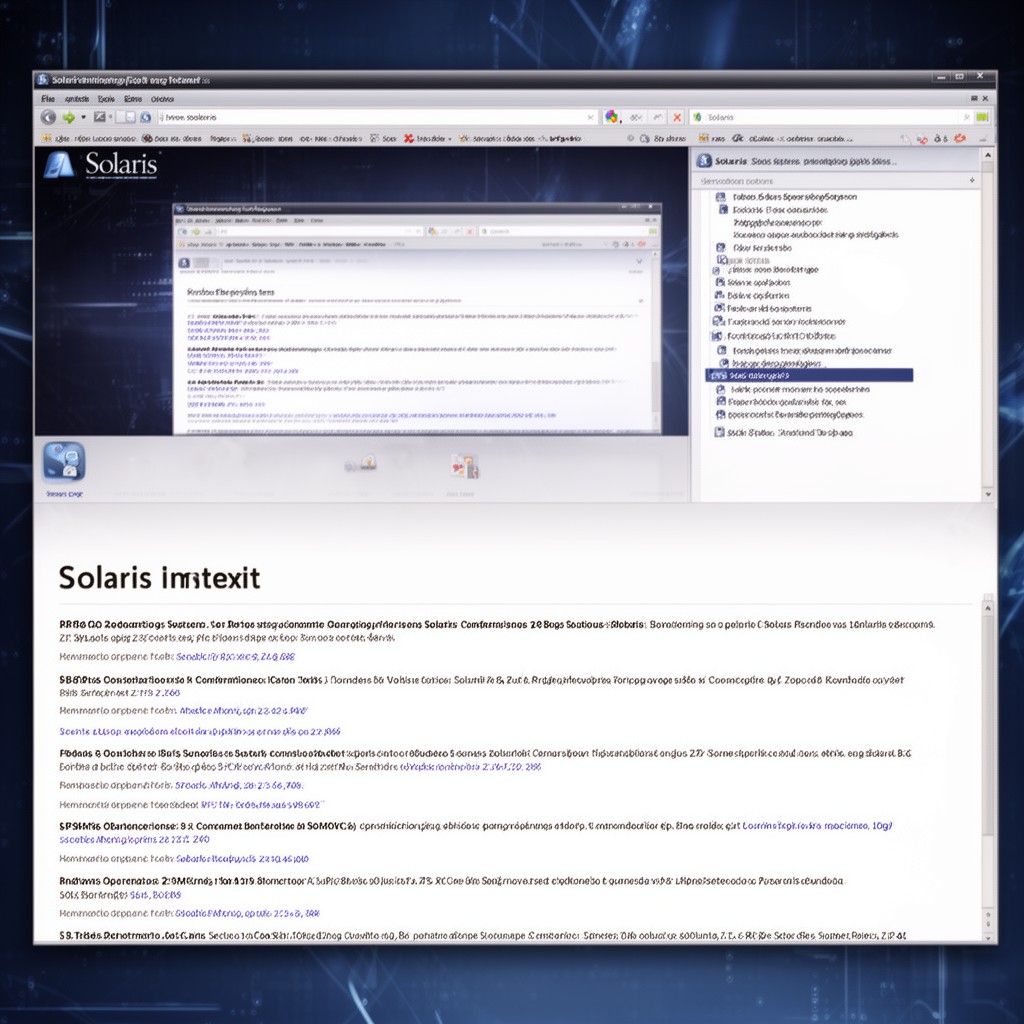Viewport: 1024px width, 1024px height.
Task: Click the red swirl icon ending the bookmarks bar
Action: (959, 138)
